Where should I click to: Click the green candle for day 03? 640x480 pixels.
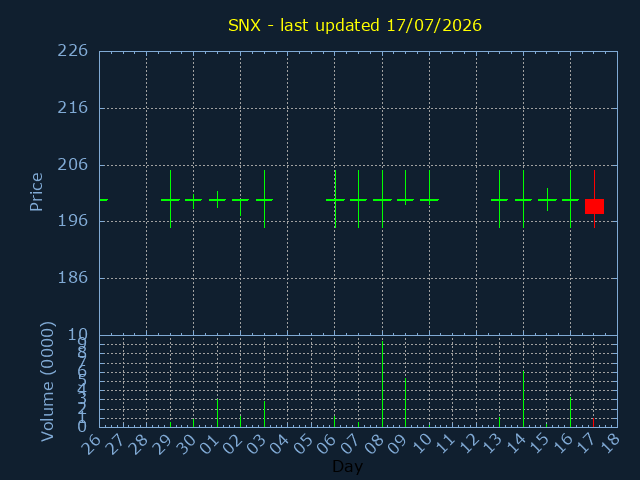pos(264,199)
